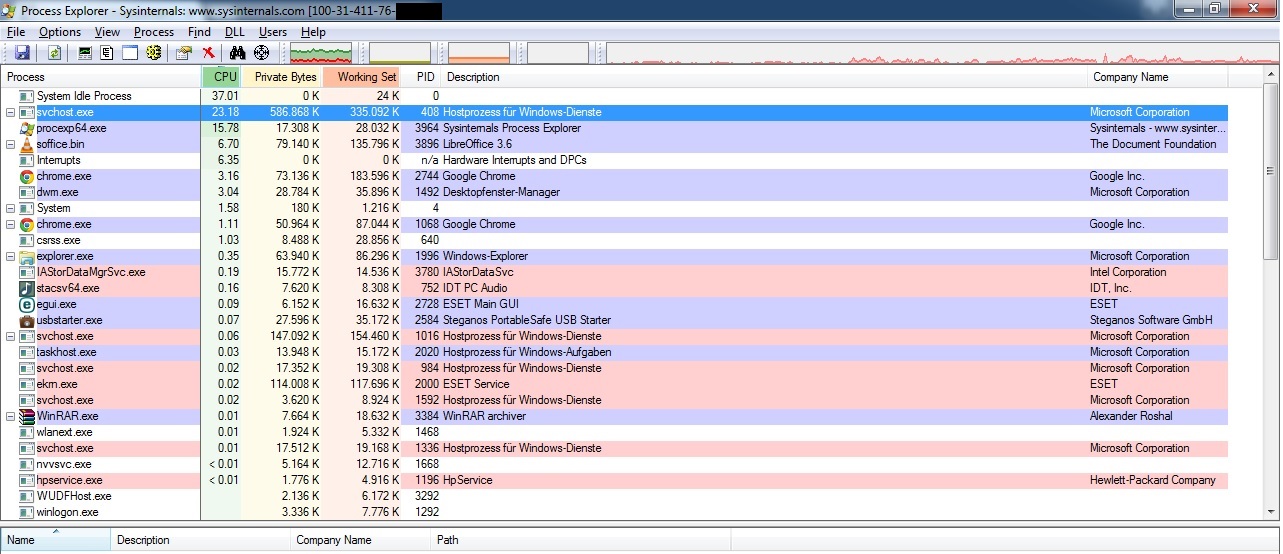Open the Help menu
The height and width of the screenshot is (554, 1283).
click(x=313, y=32)
